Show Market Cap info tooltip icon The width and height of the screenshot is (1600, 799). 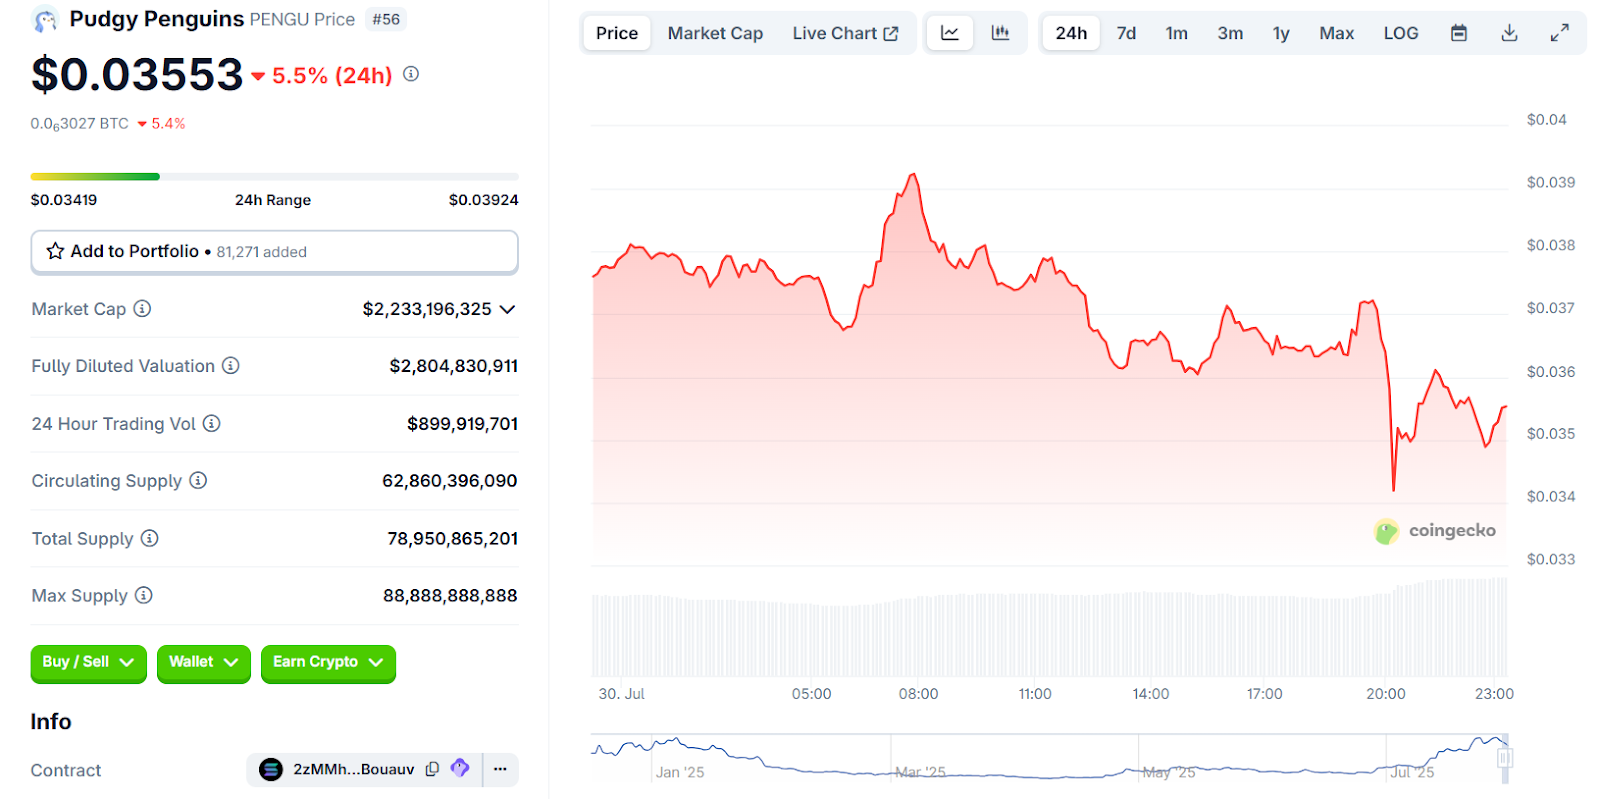142,308
